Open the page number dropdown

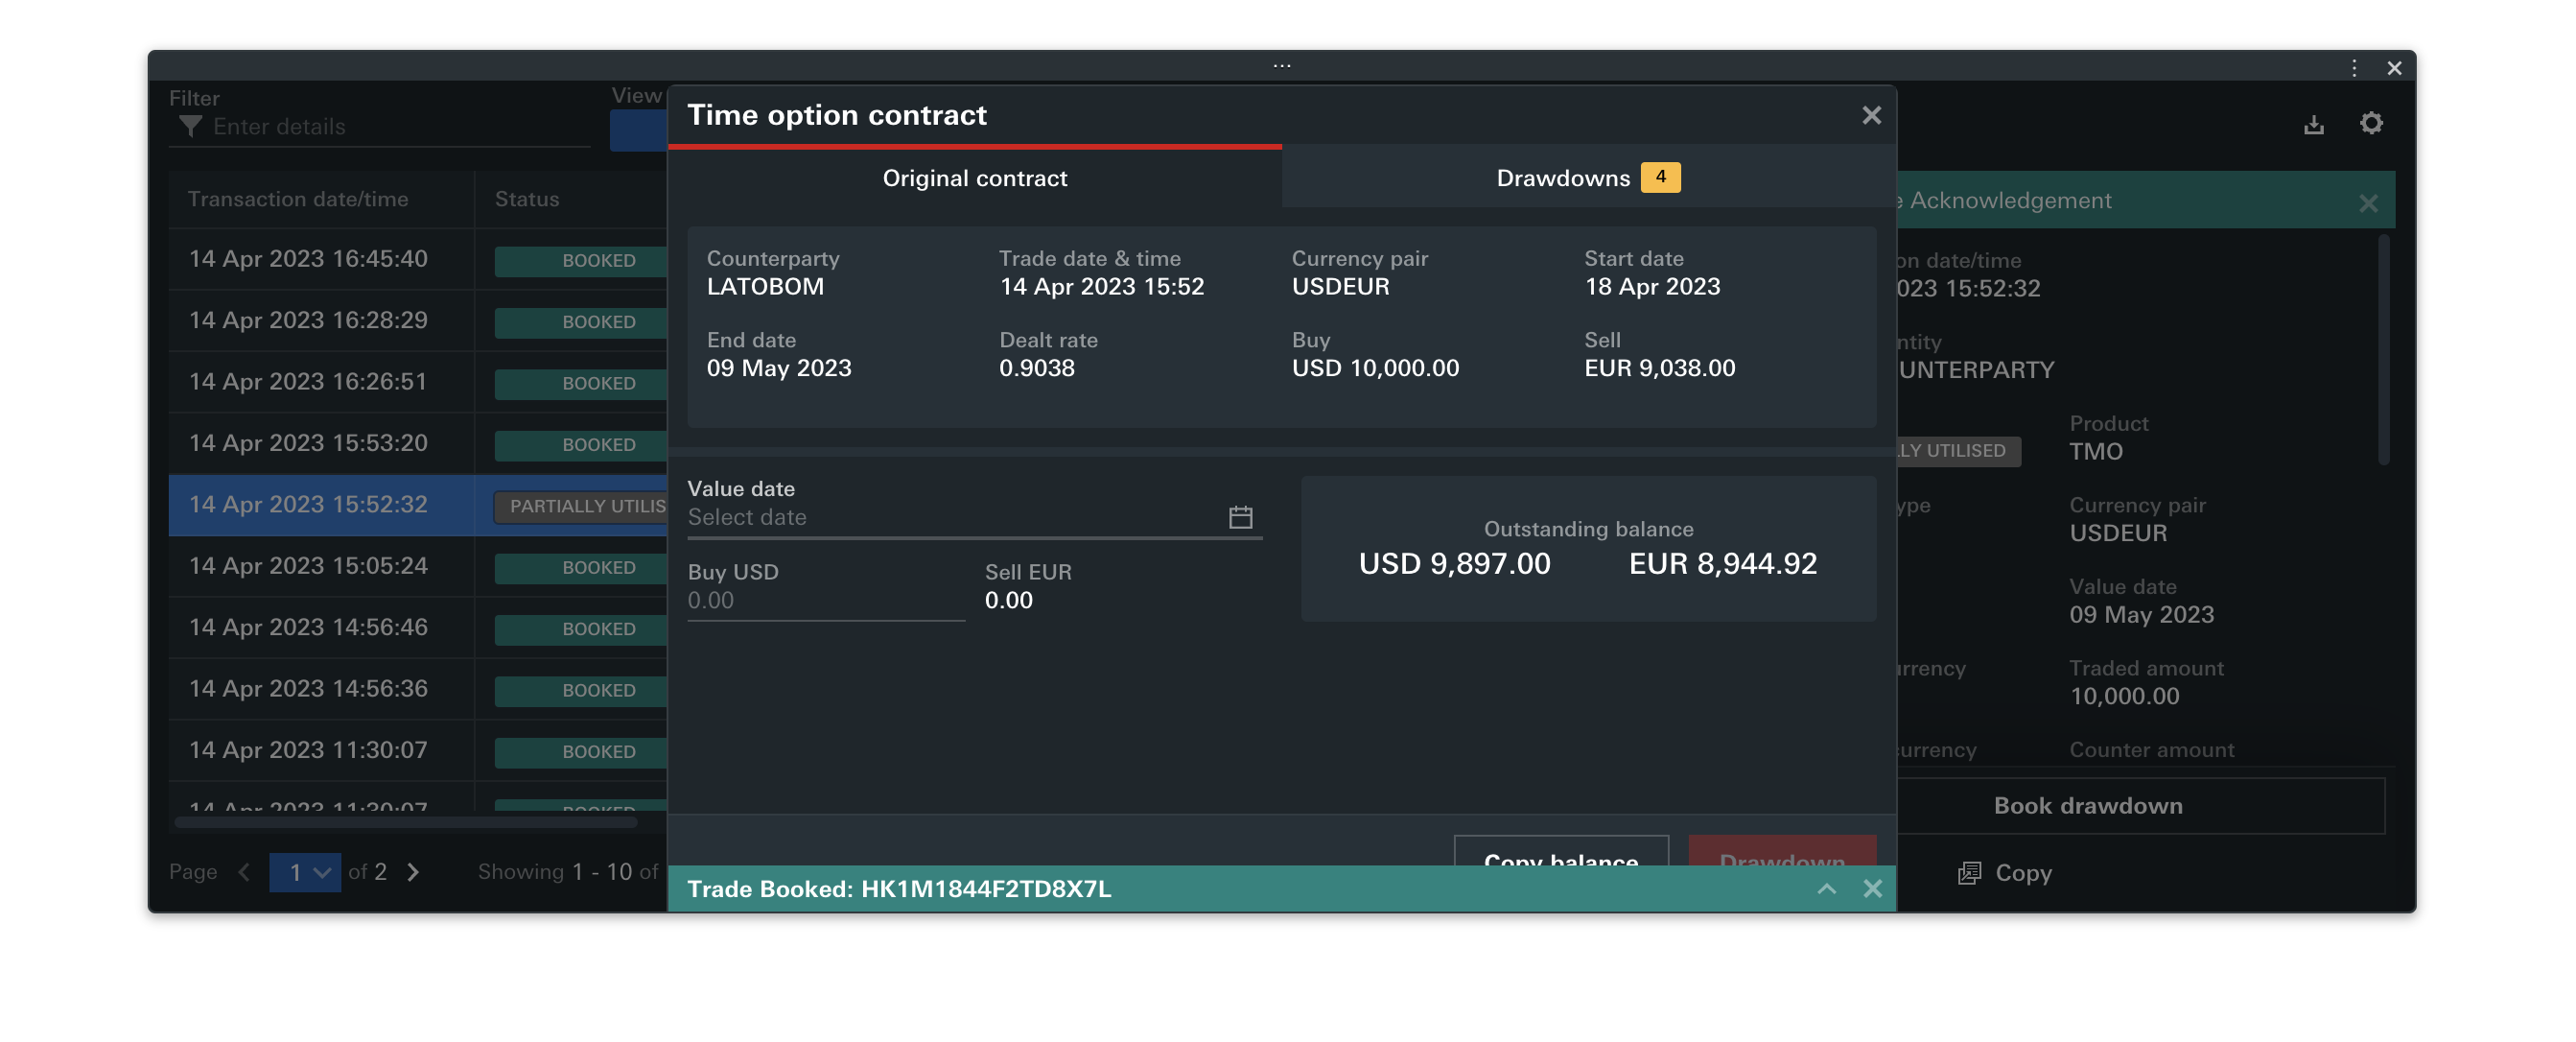(305, 872)
